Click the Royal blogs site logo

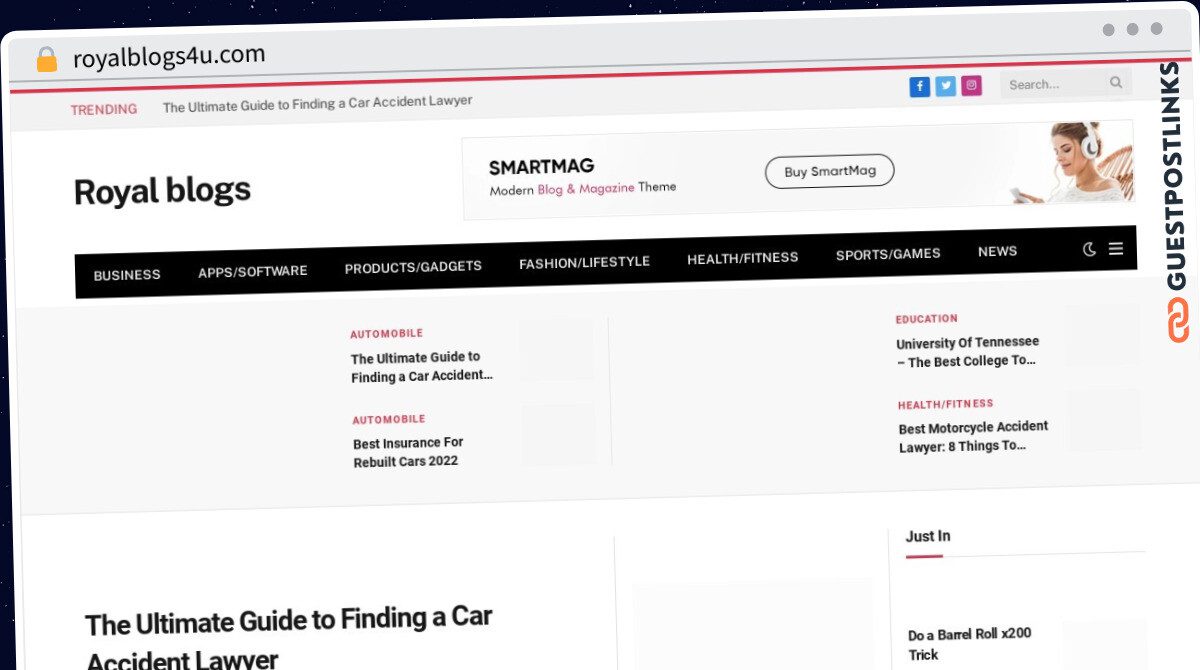[162, 190]
